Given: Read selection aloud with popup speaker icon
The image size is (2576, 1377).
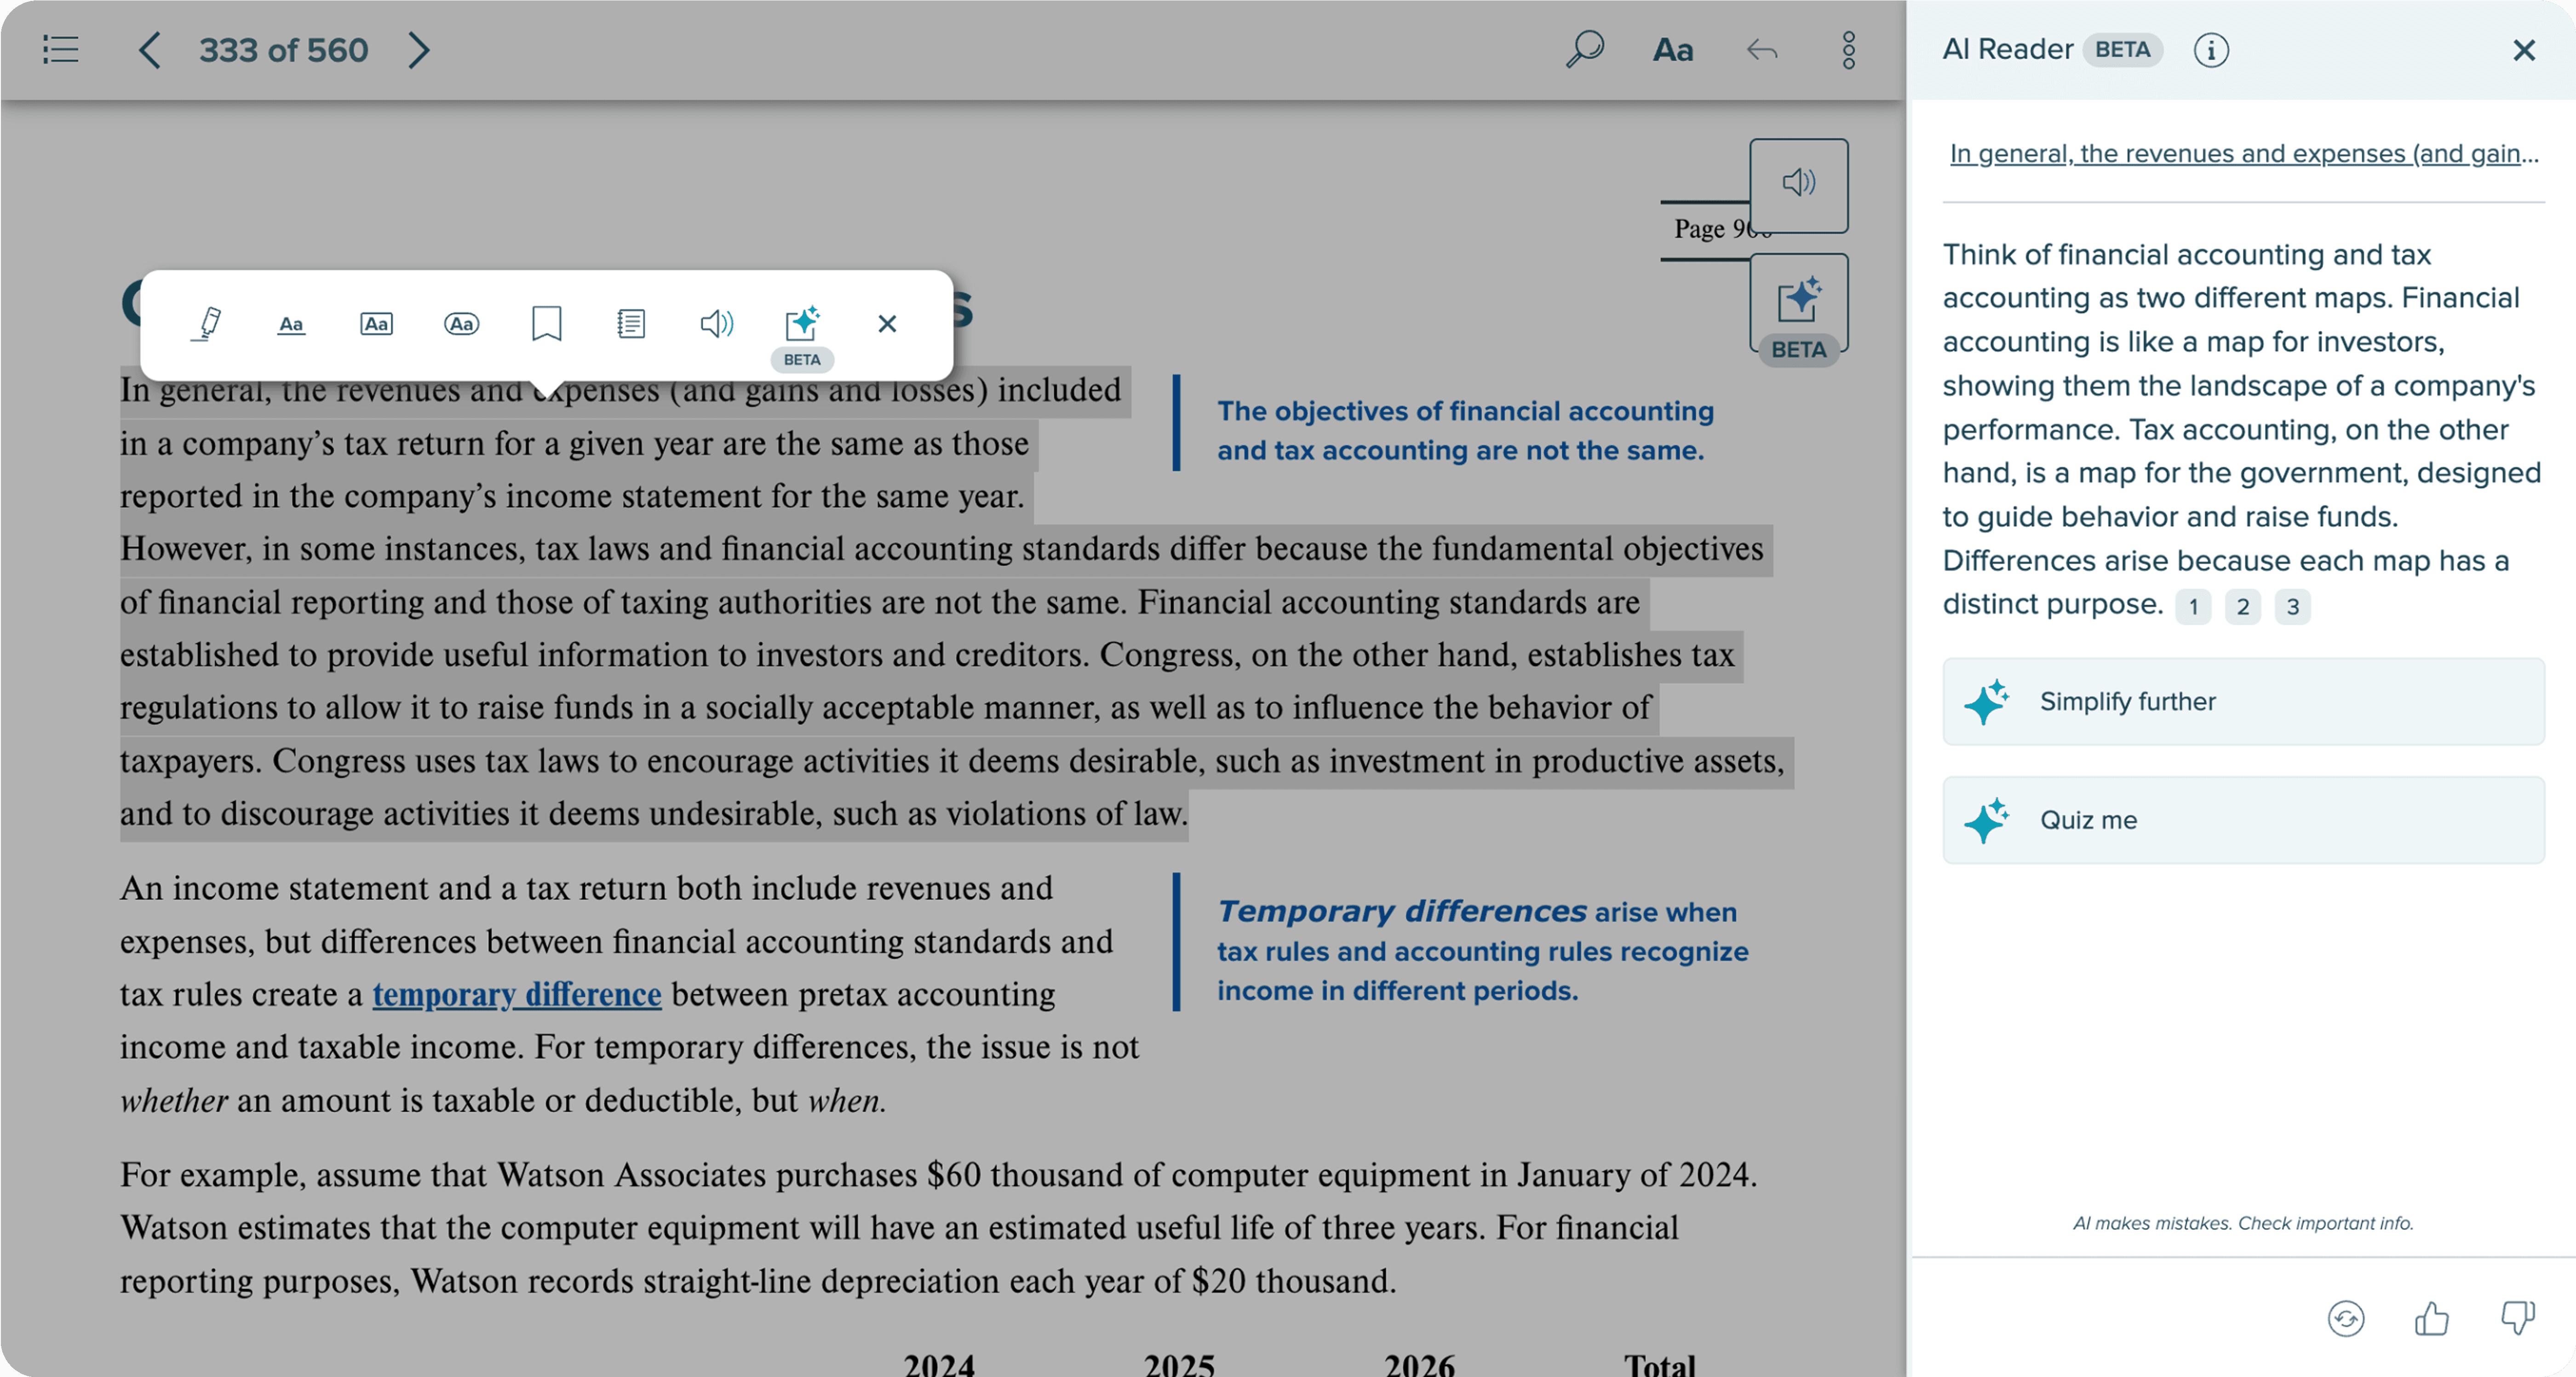Looking at the screenshot, I should tap(716, 324).
